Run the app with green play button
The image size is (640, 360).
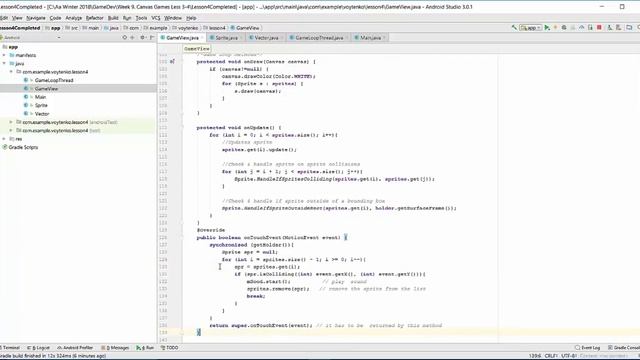[x=547, y=28]
